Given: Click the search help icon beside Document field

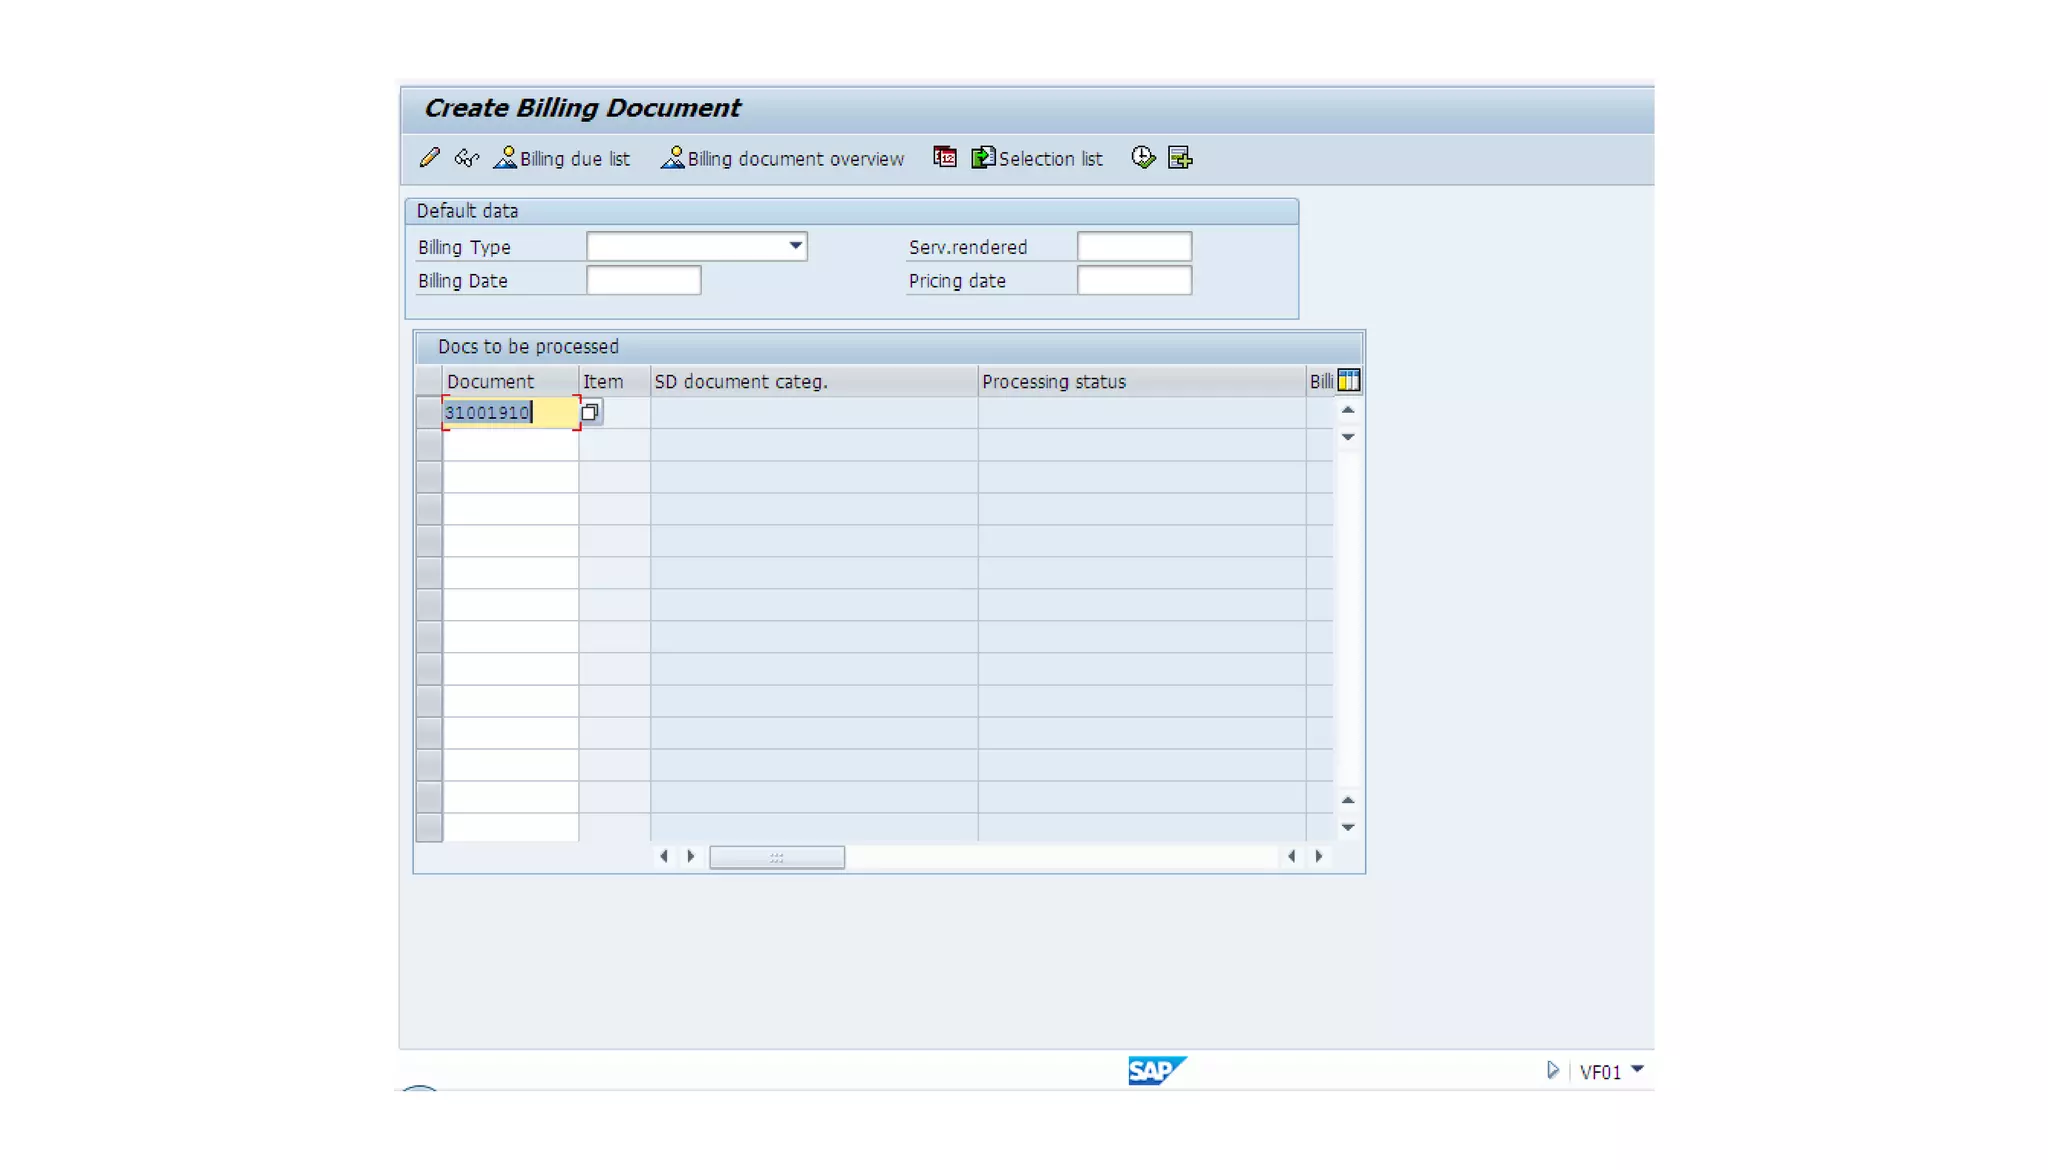Looking at the screenshot, I should 590,412.
